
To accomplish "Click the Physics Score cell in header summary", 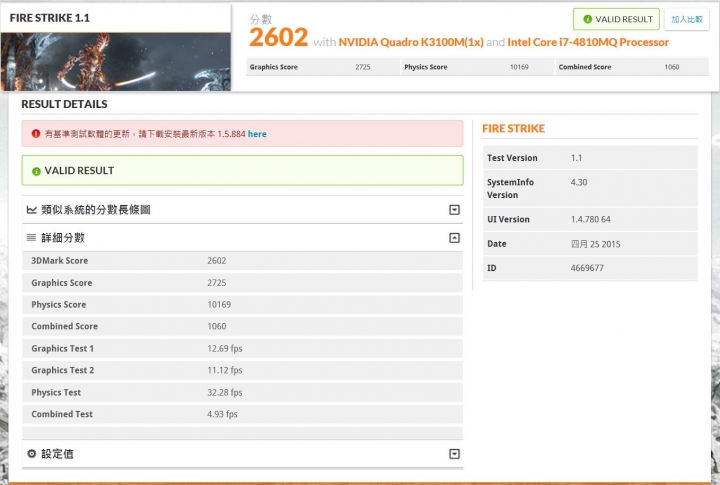I will 478,67.
